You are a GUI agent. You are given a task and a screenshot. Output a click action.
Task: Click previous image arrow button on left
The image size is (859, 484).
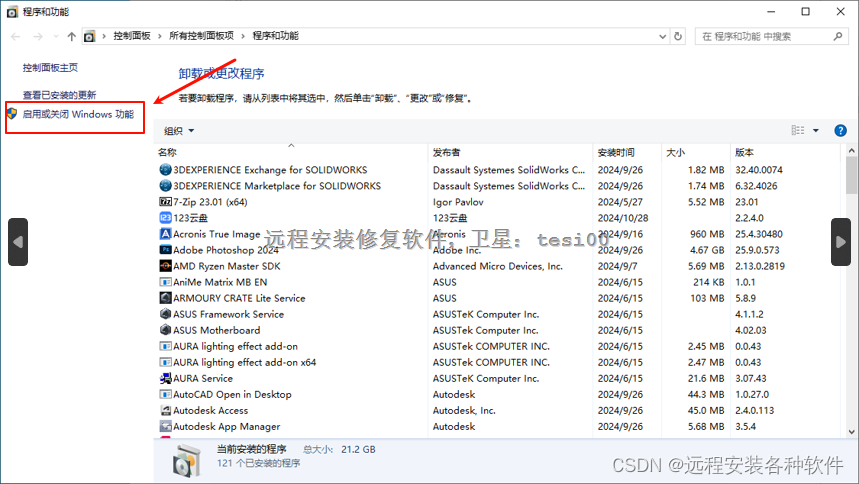18,242
